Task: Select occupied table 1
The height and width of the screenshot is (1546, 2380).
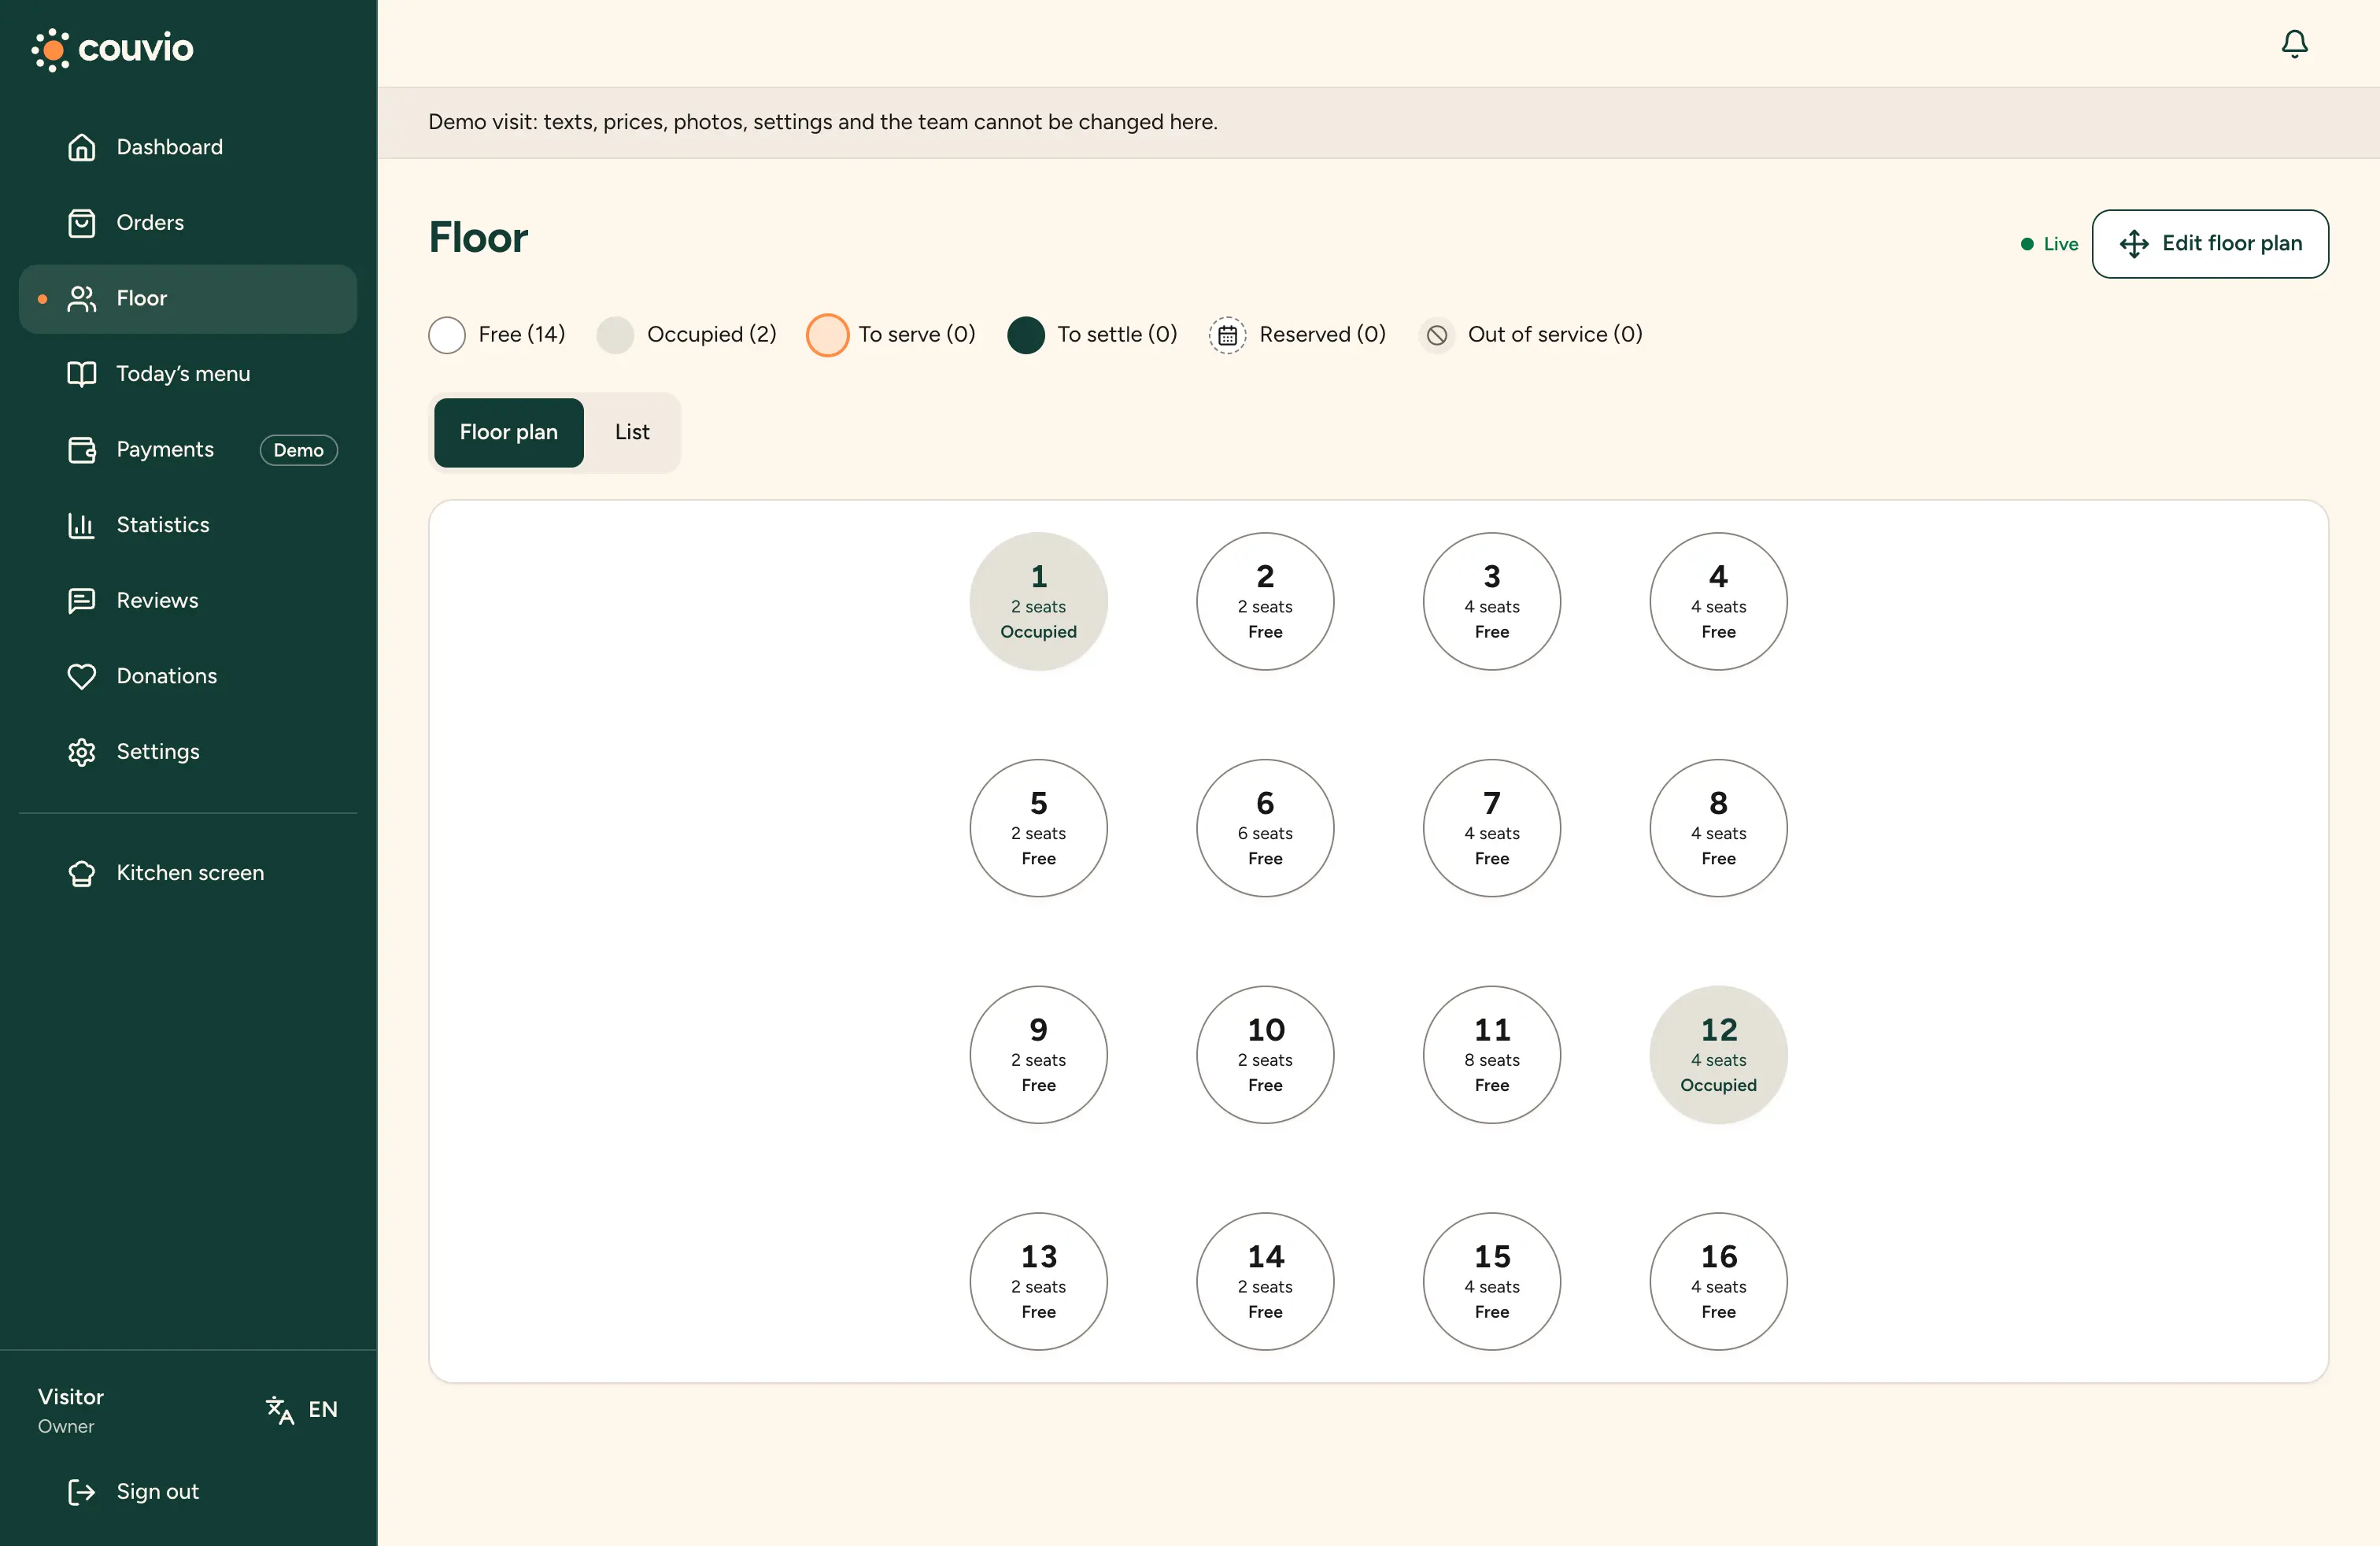Action: [1038, 601]
